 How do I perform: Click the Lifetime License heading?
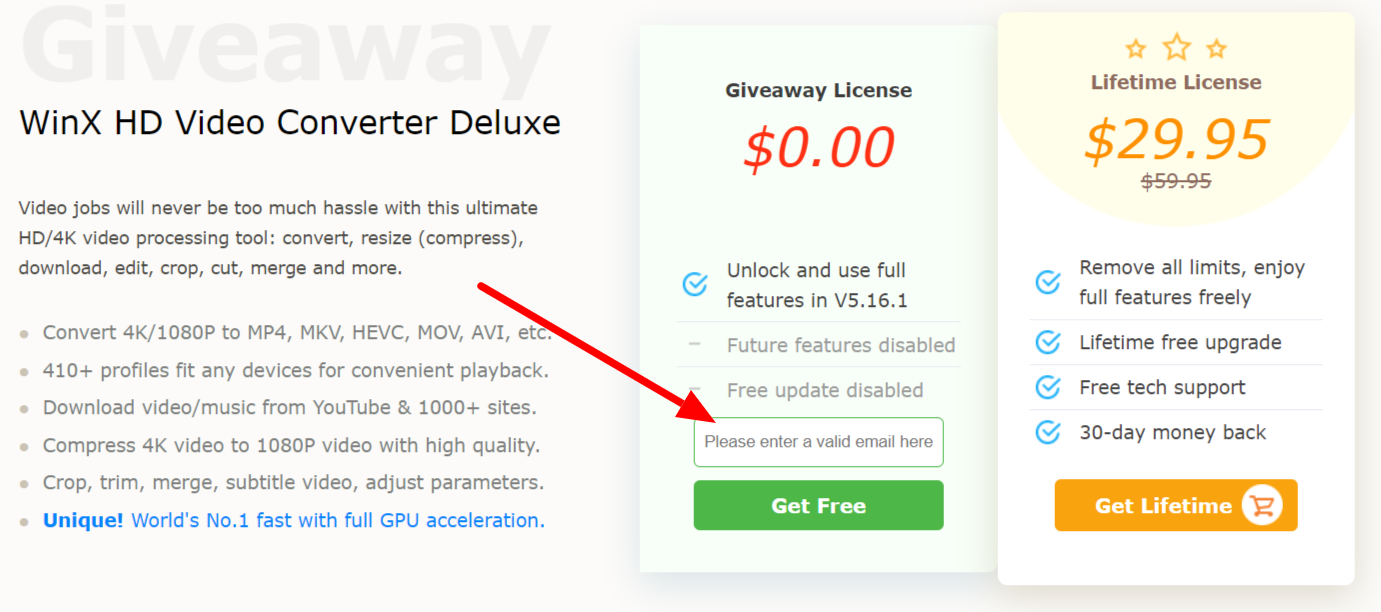[1176, 83]
